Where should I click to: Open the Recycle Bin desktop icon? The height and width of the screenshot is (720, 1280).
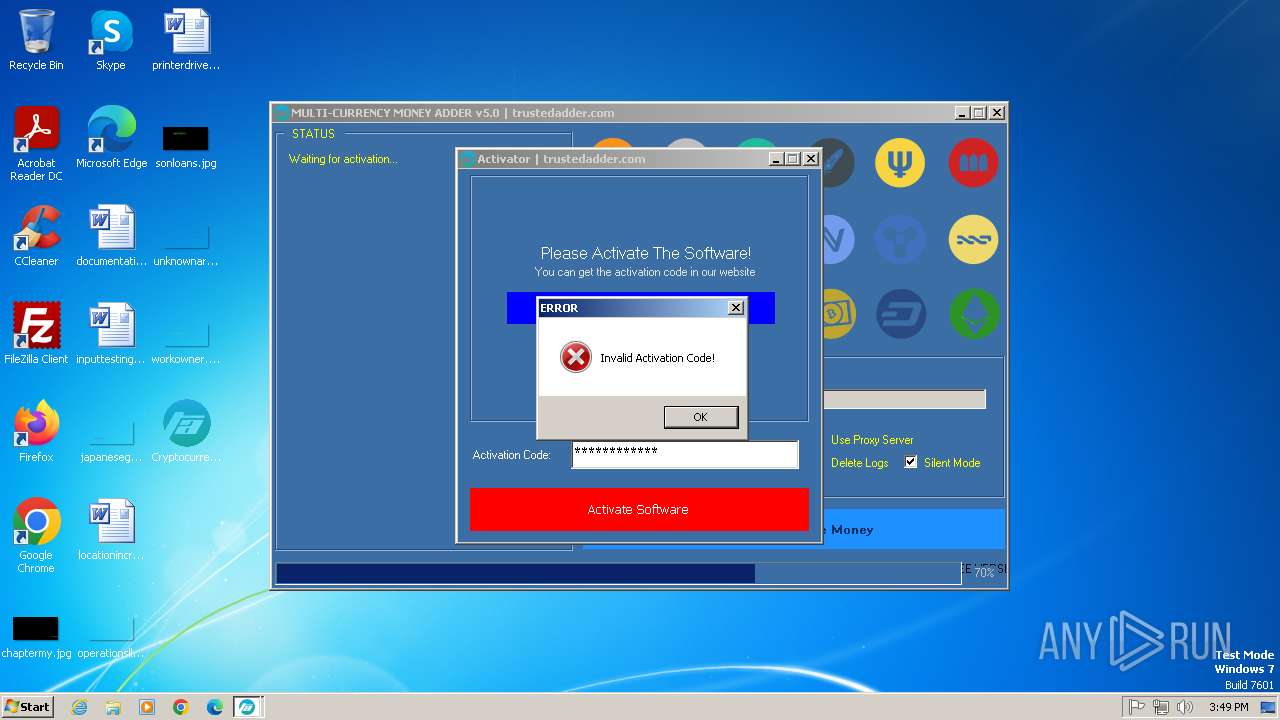[x=36, y=40]
